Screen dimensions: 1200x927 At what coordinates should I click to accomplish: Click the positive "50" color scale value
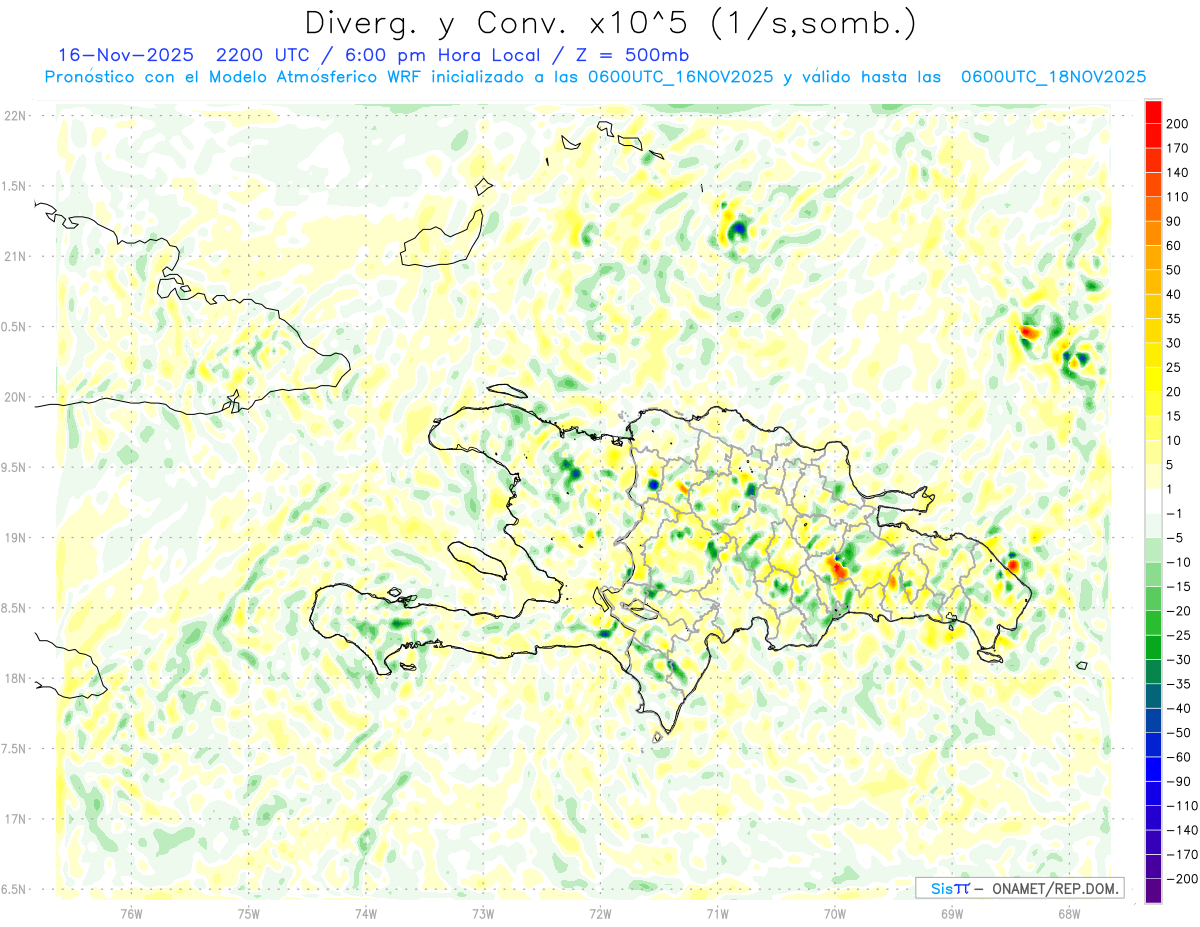tap(1174, 270)
